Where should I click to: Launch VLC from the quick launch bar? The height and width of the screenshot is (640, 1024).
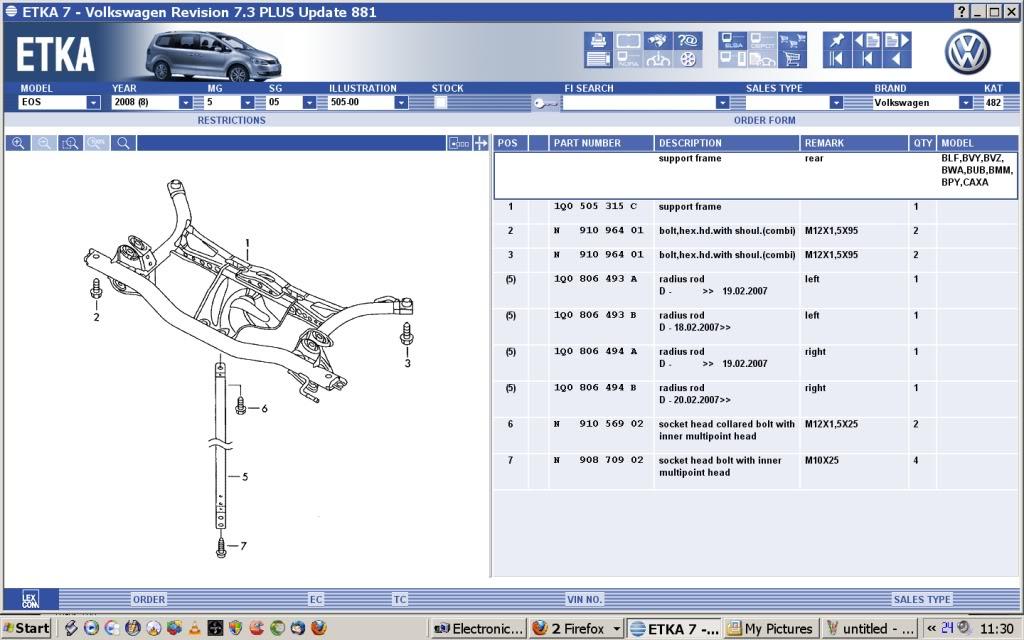[194, 628]
